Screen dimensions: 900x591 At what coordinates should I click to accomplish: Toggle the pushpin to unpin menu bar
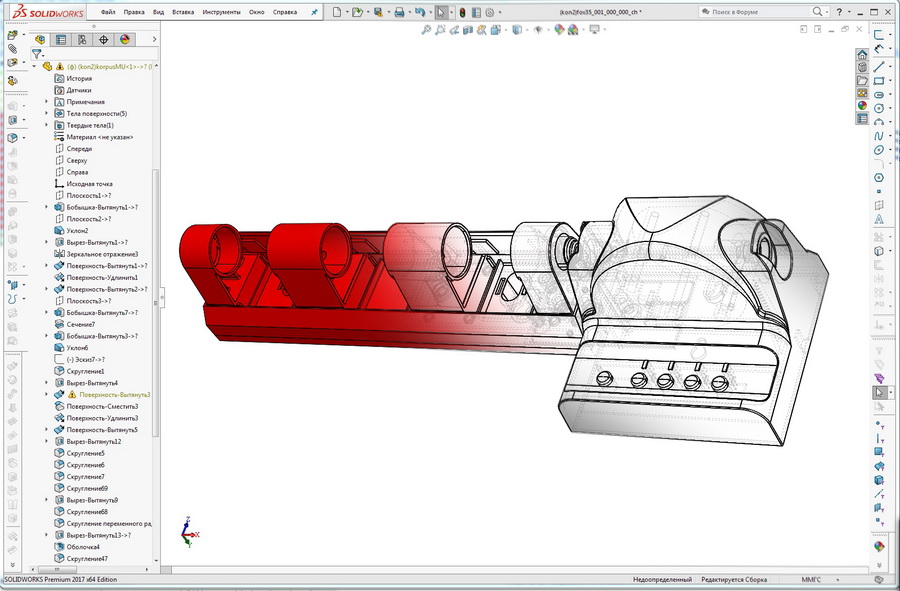pos(315,12)
